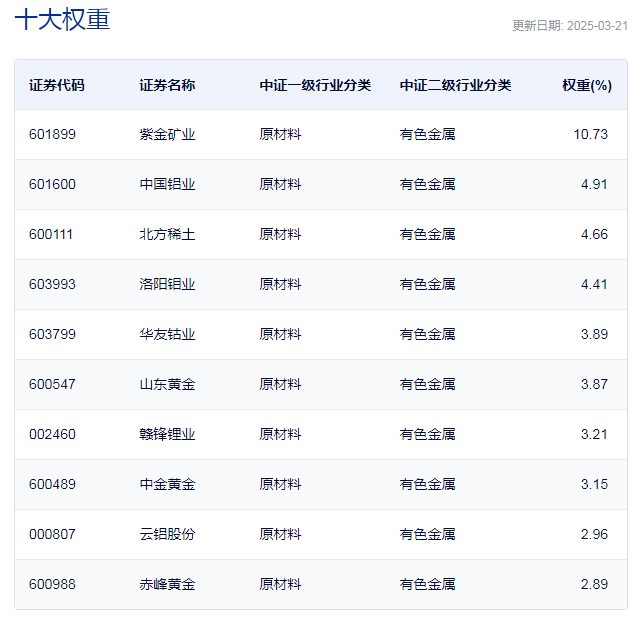Click the 中证一级行业分类 column header
The image size is (633, 619).
[x=315, y=85]
